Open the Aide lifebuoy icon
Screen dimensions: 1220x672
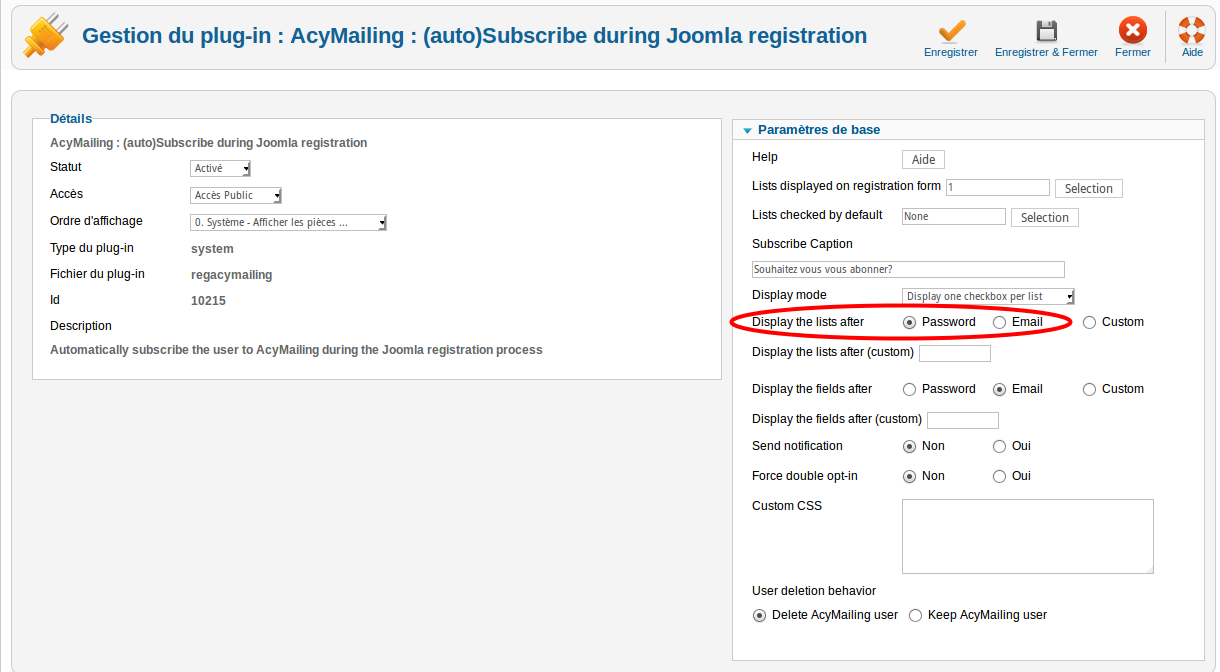[1192, 30]
